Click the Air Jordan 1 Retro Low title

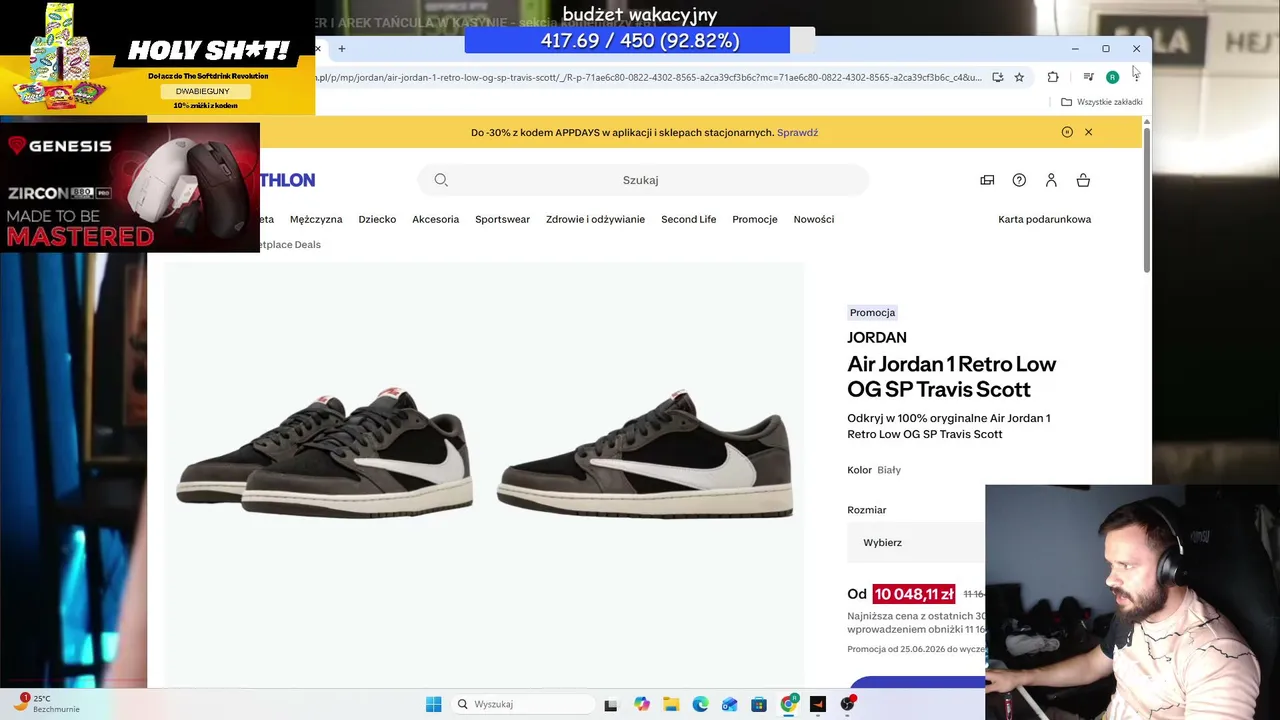pyautogui.click(x=951, y=376)
